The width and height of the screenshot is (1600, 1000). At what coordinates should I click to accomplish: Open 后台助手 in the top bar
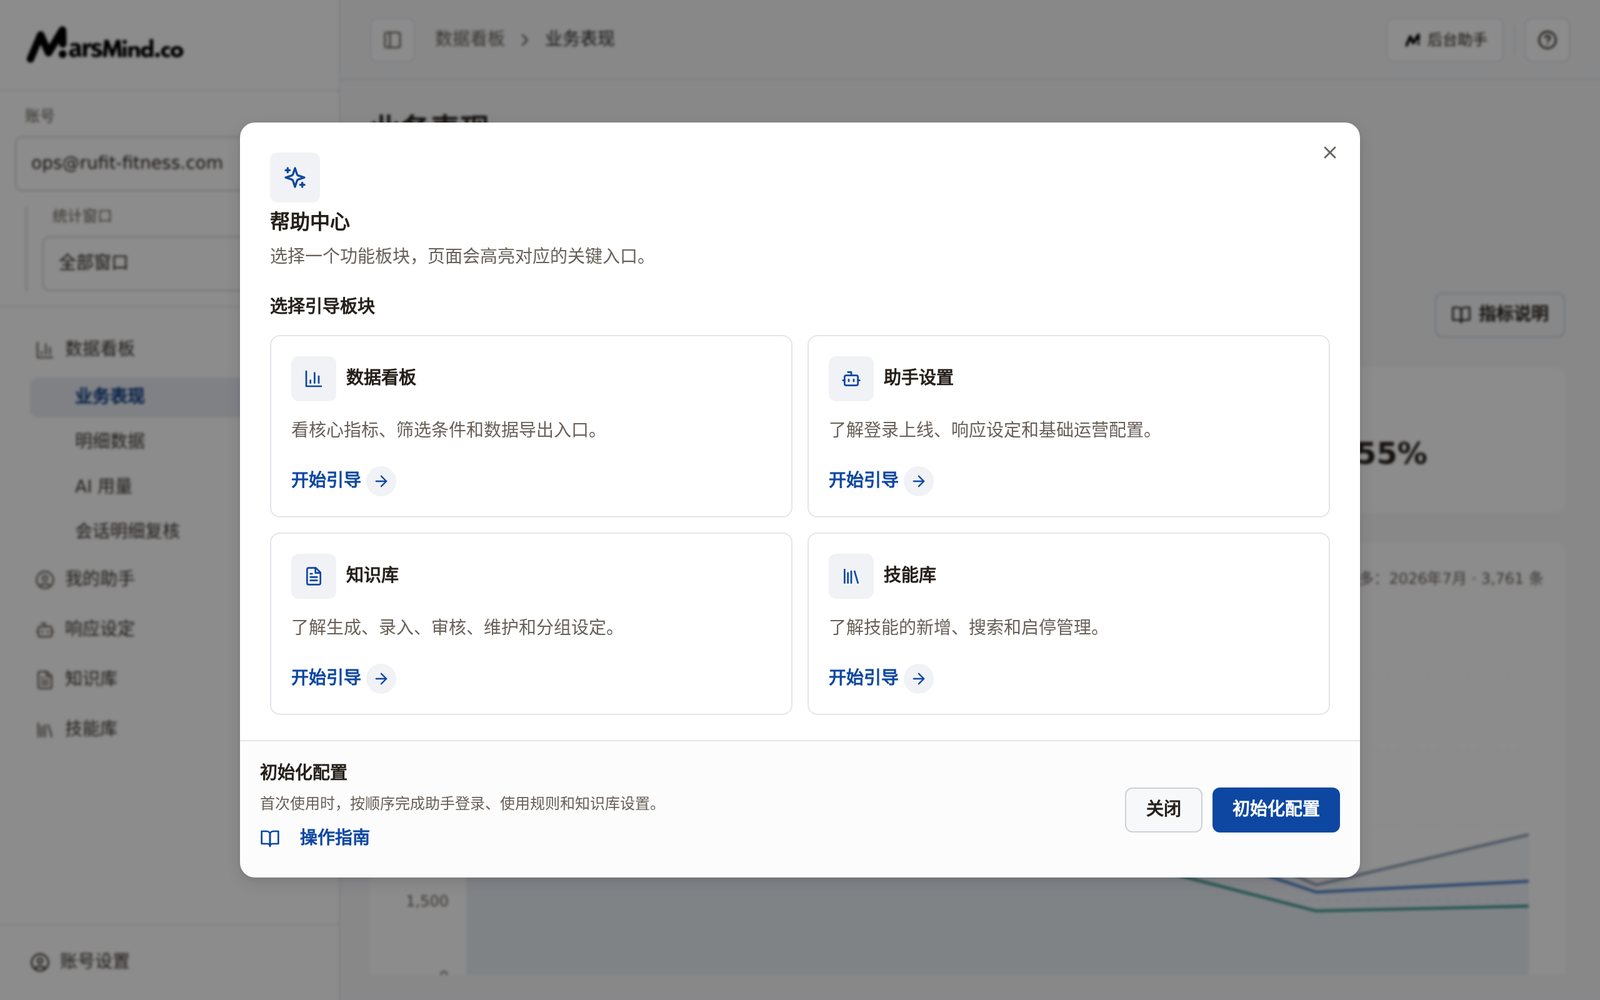click(1445, 40)
